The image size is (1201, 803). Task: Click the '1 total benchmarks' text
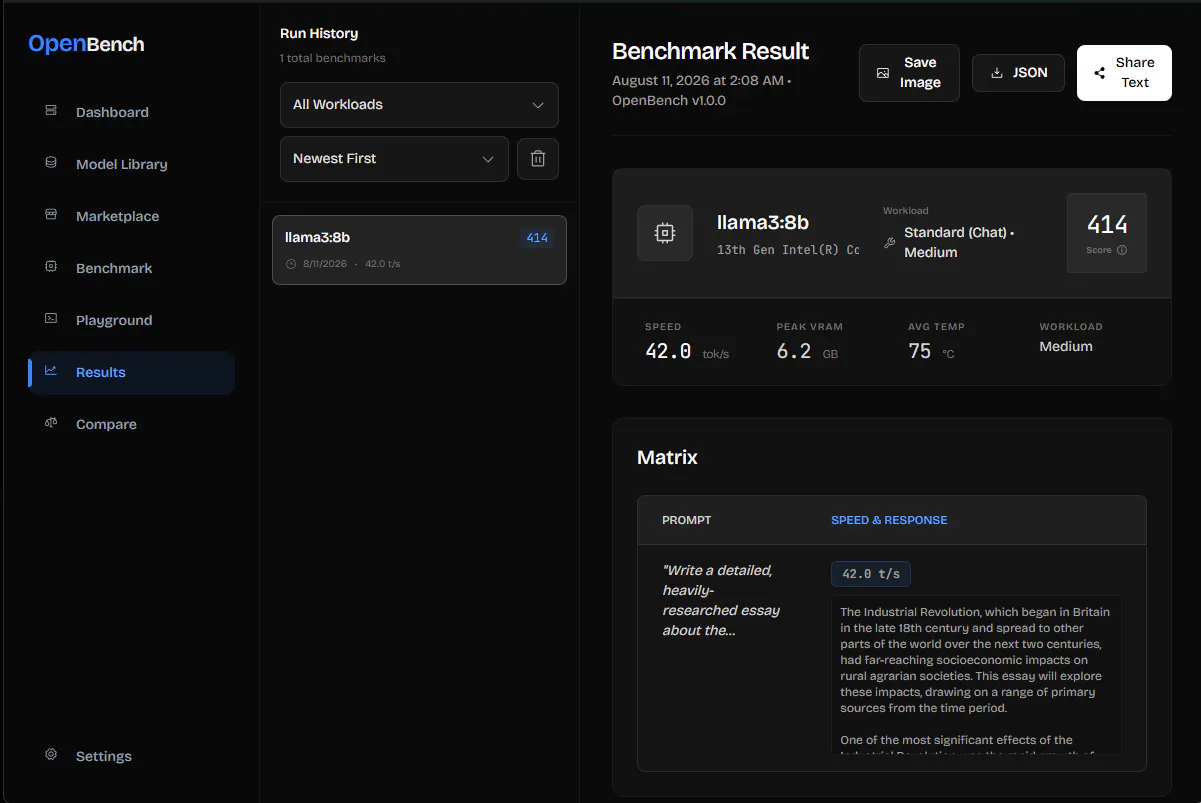333,58
